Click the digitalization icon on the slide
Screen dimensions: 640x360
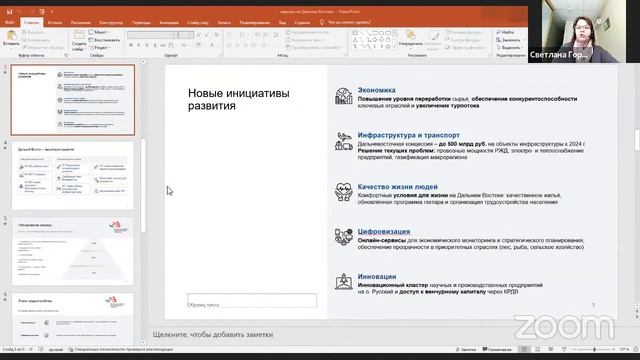coord(344,237)
